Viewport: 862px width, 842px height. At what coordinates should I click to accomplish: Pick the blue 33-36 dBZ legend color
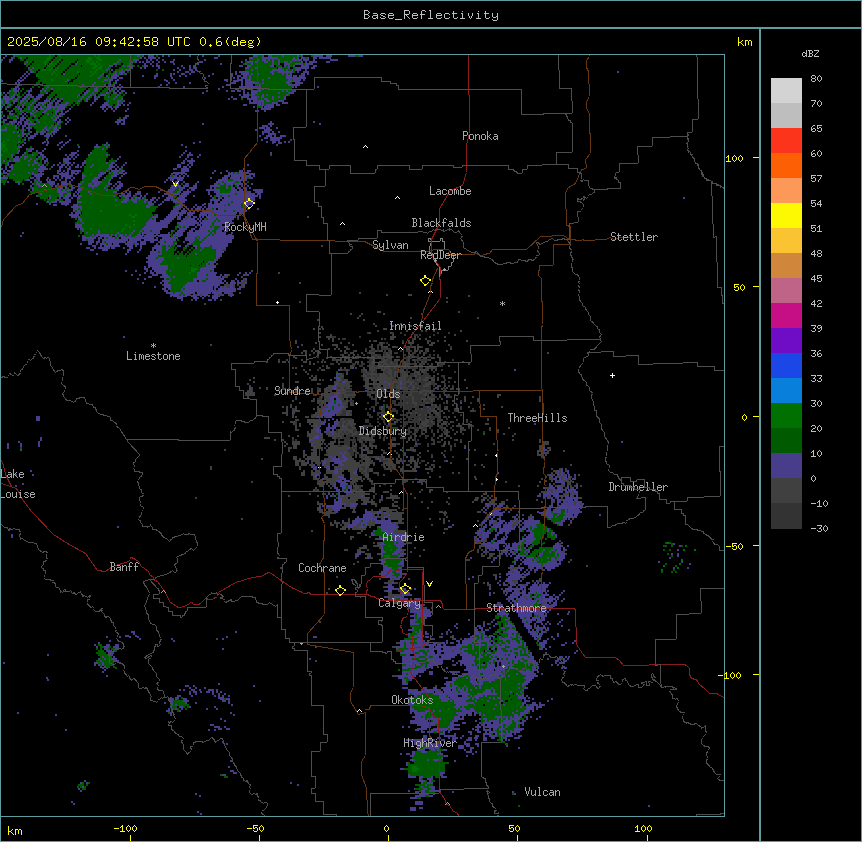tap(786, 365)
